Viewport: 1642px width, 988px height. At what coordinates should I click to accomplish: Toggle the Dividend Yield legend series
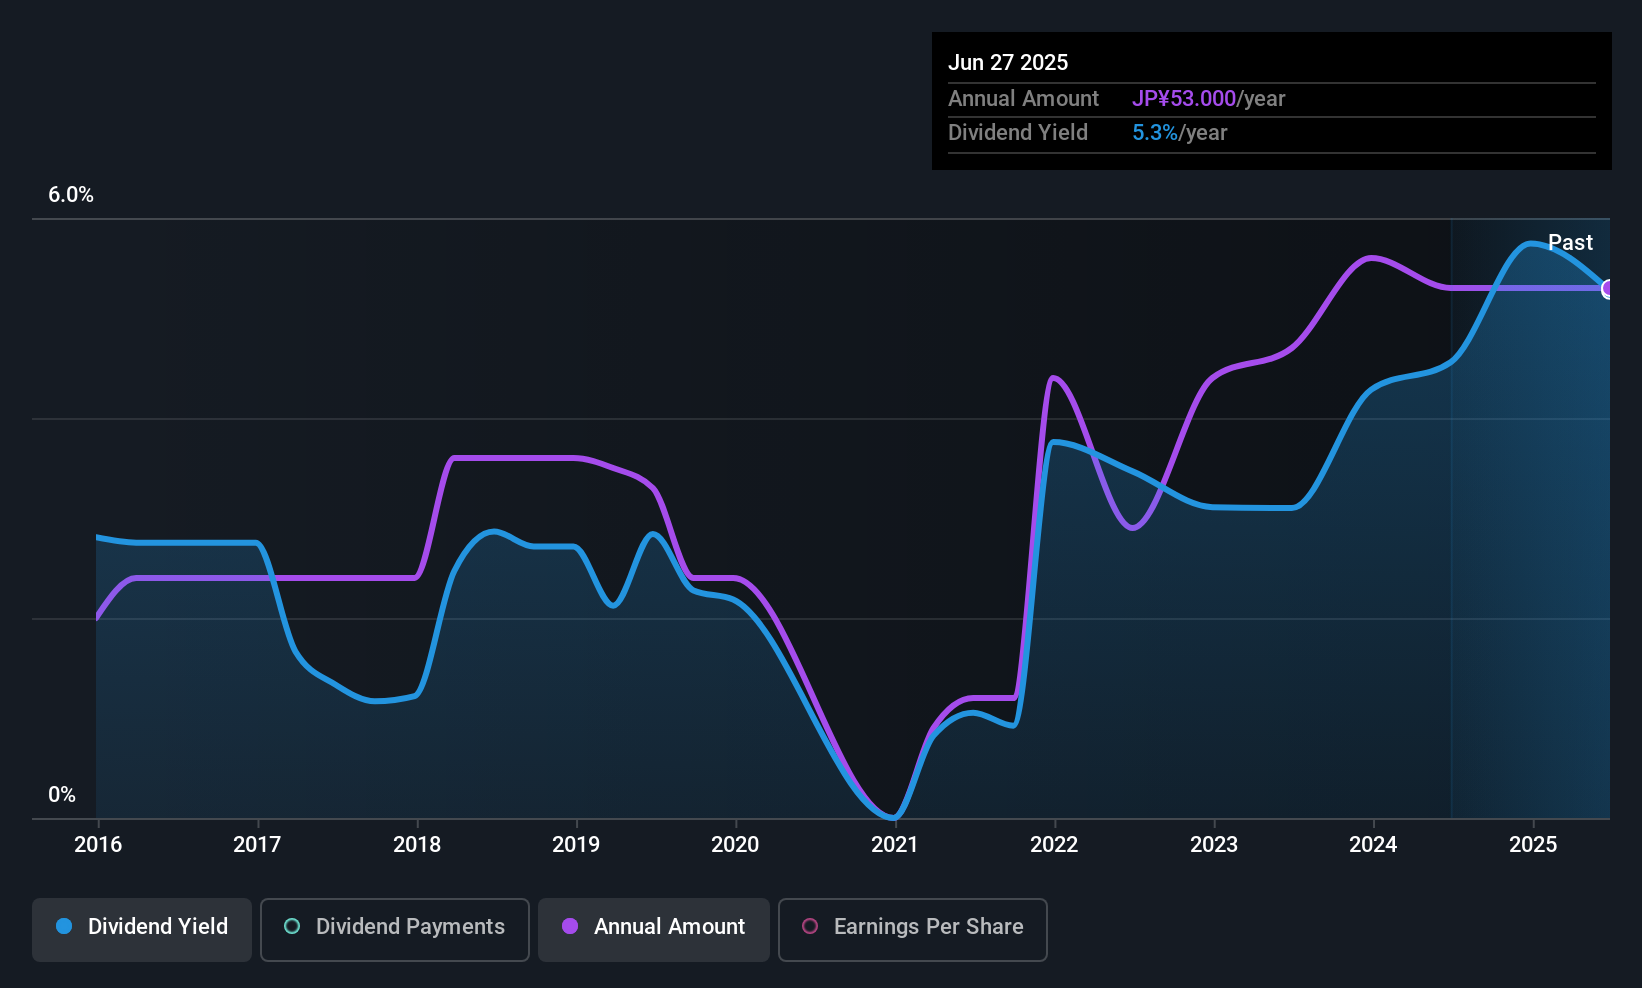pos(142,928)
